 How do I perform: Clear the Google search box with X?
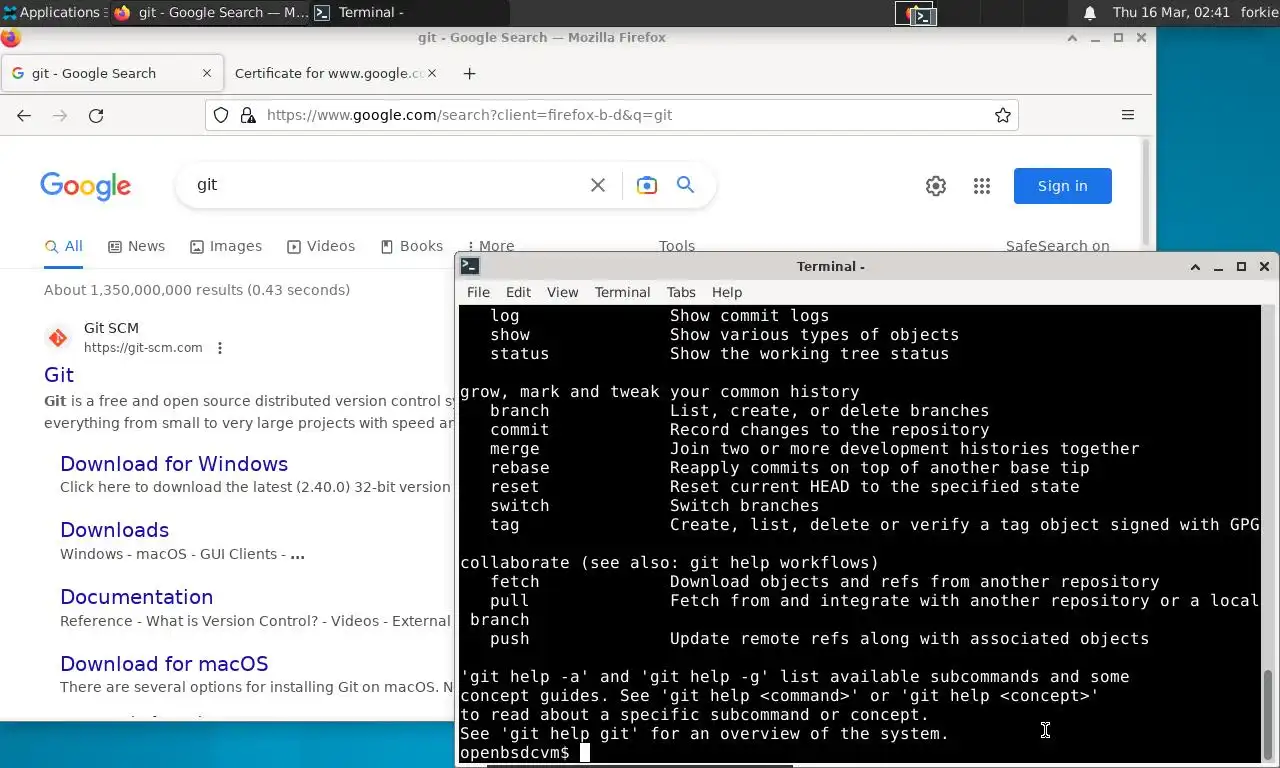point(598,185)
